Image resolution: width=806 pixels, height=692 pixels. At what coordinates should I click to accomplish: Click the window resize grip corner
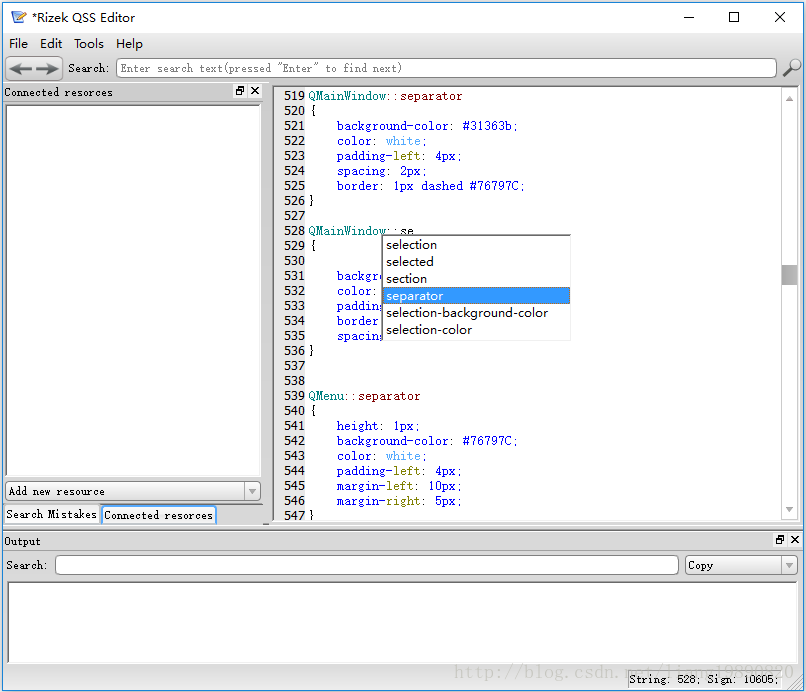(x=796, y=682)
